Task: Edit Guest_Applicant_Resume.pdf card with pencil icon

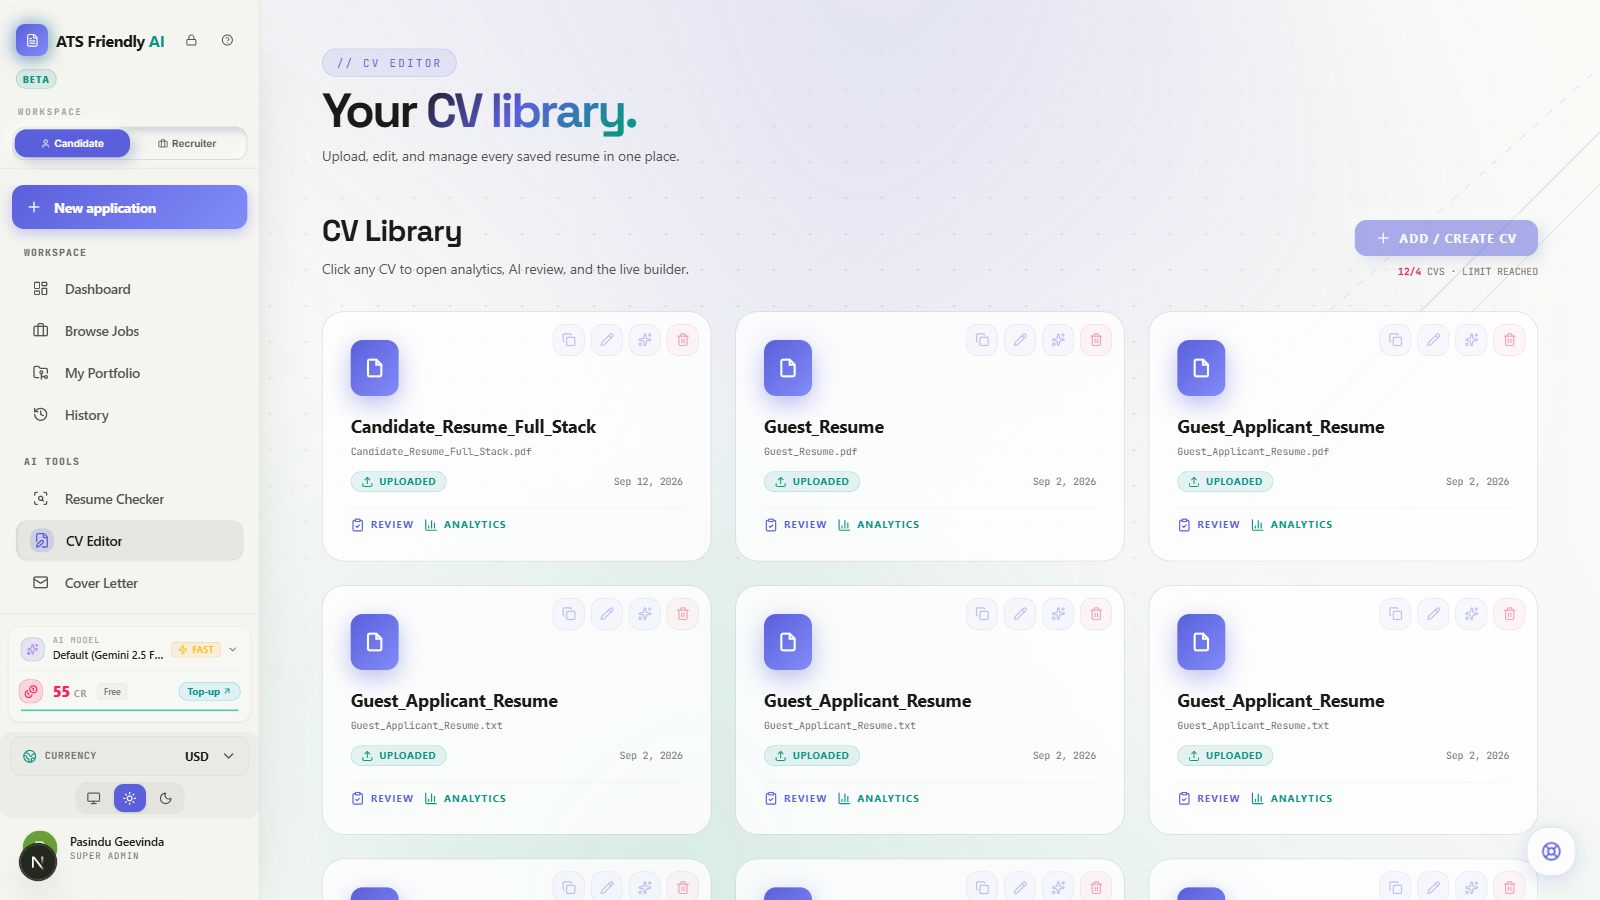Action: point(1433,340)
